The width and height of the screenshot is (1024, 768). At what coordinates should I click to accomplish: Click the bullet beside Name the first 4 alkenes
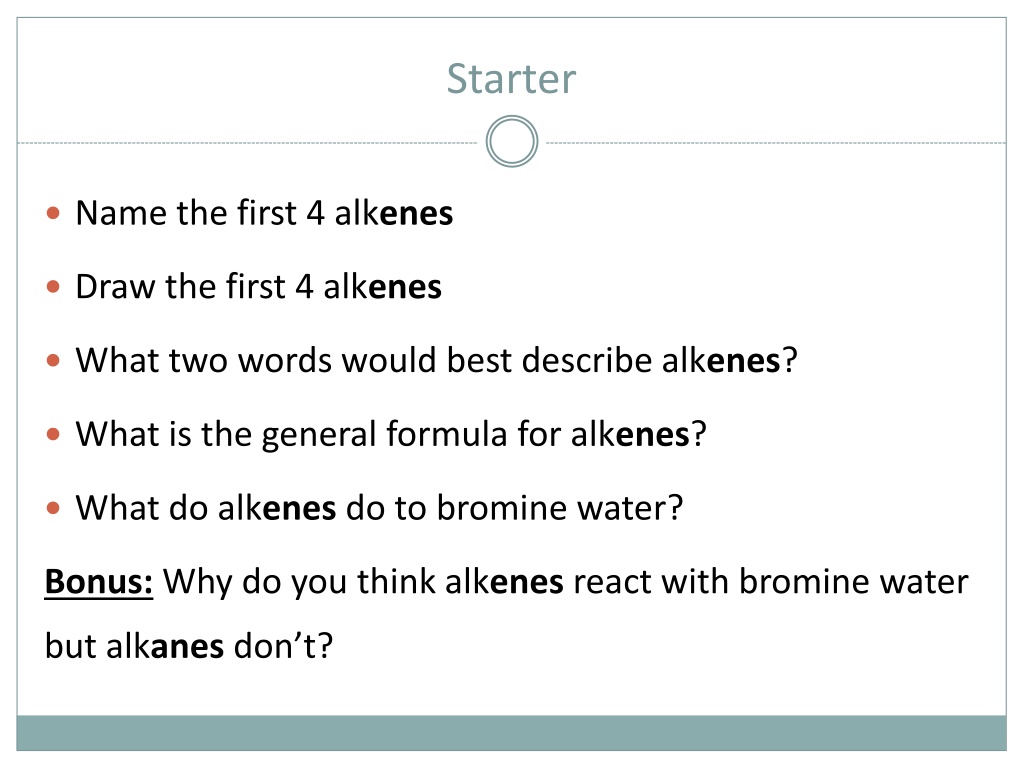[x=54, y=213]
